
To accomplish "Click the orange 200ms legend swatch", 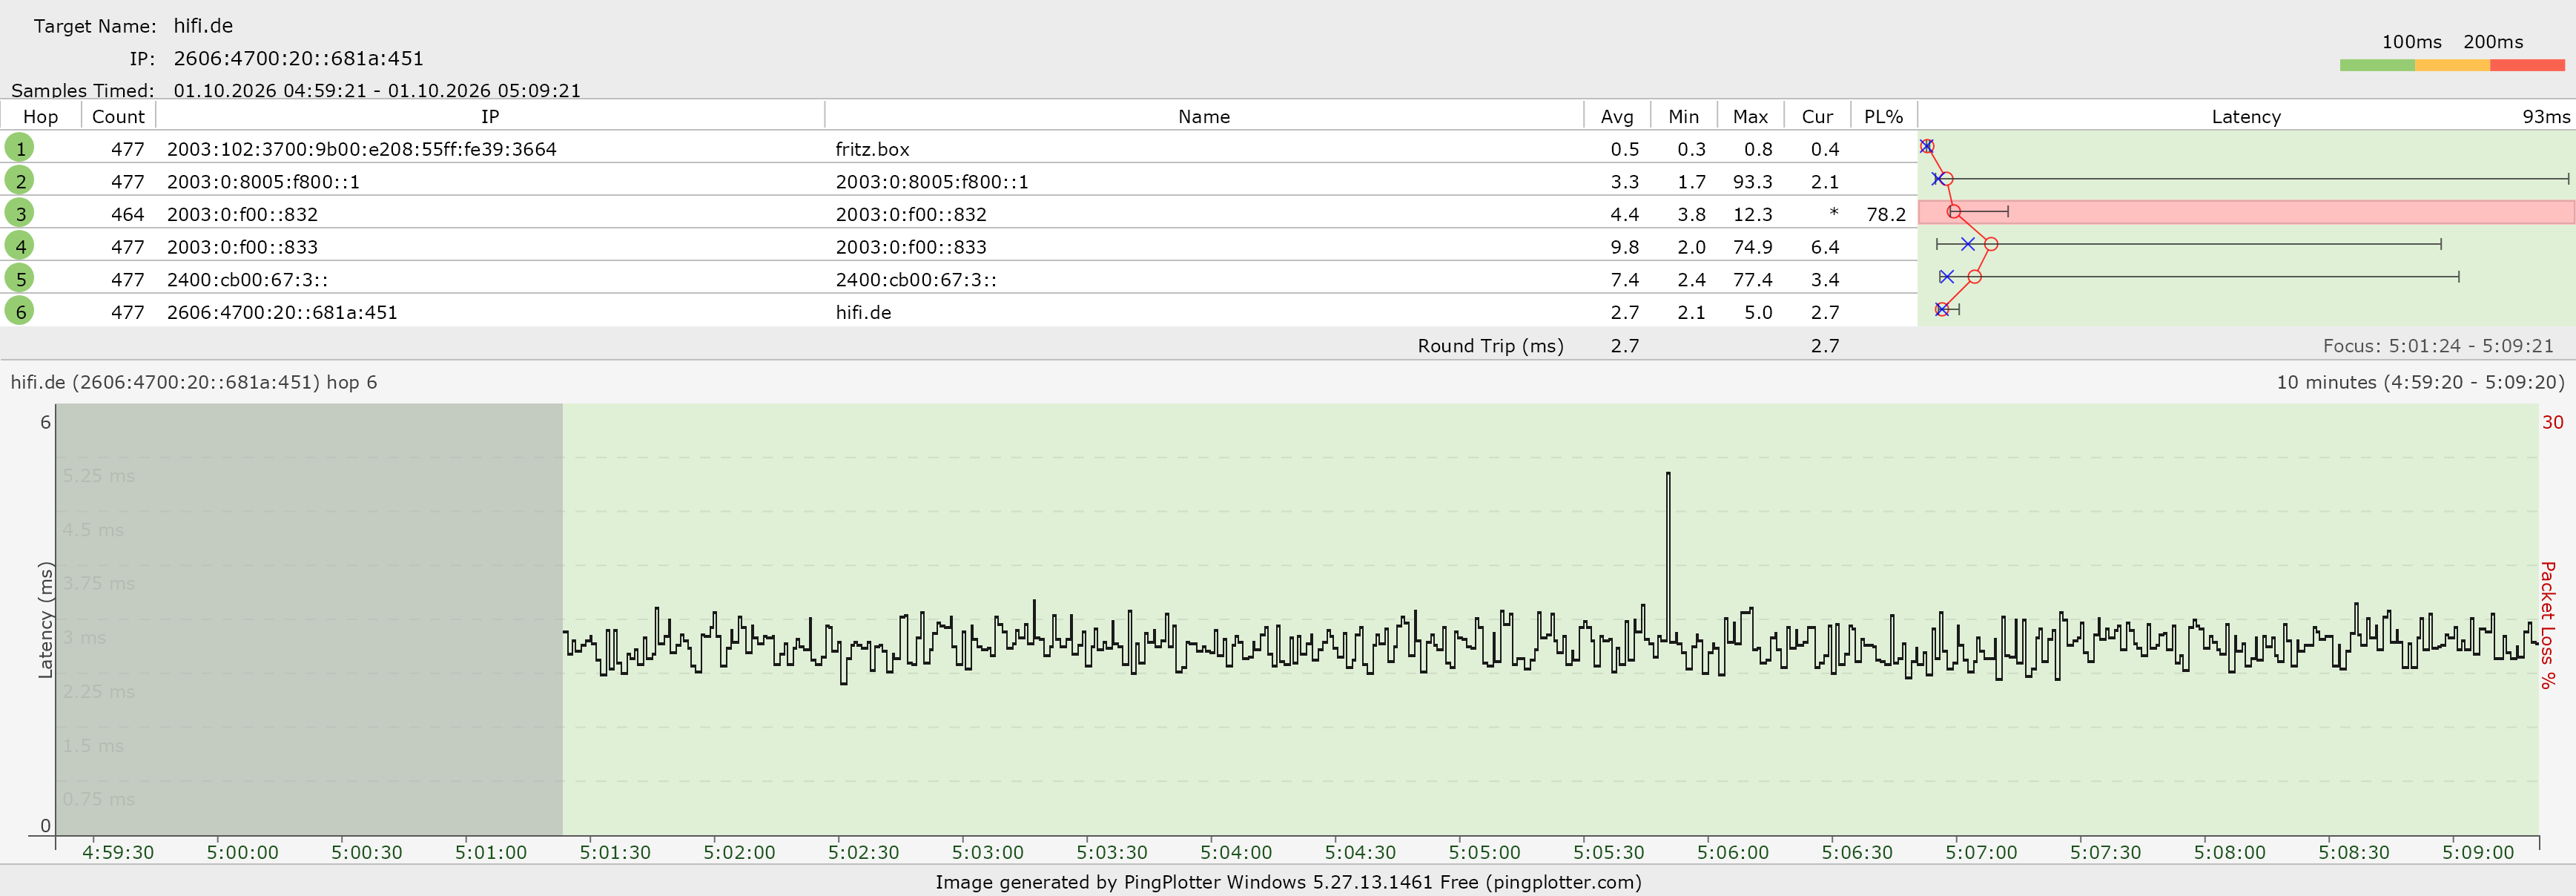I will [x=2452, y=65].
